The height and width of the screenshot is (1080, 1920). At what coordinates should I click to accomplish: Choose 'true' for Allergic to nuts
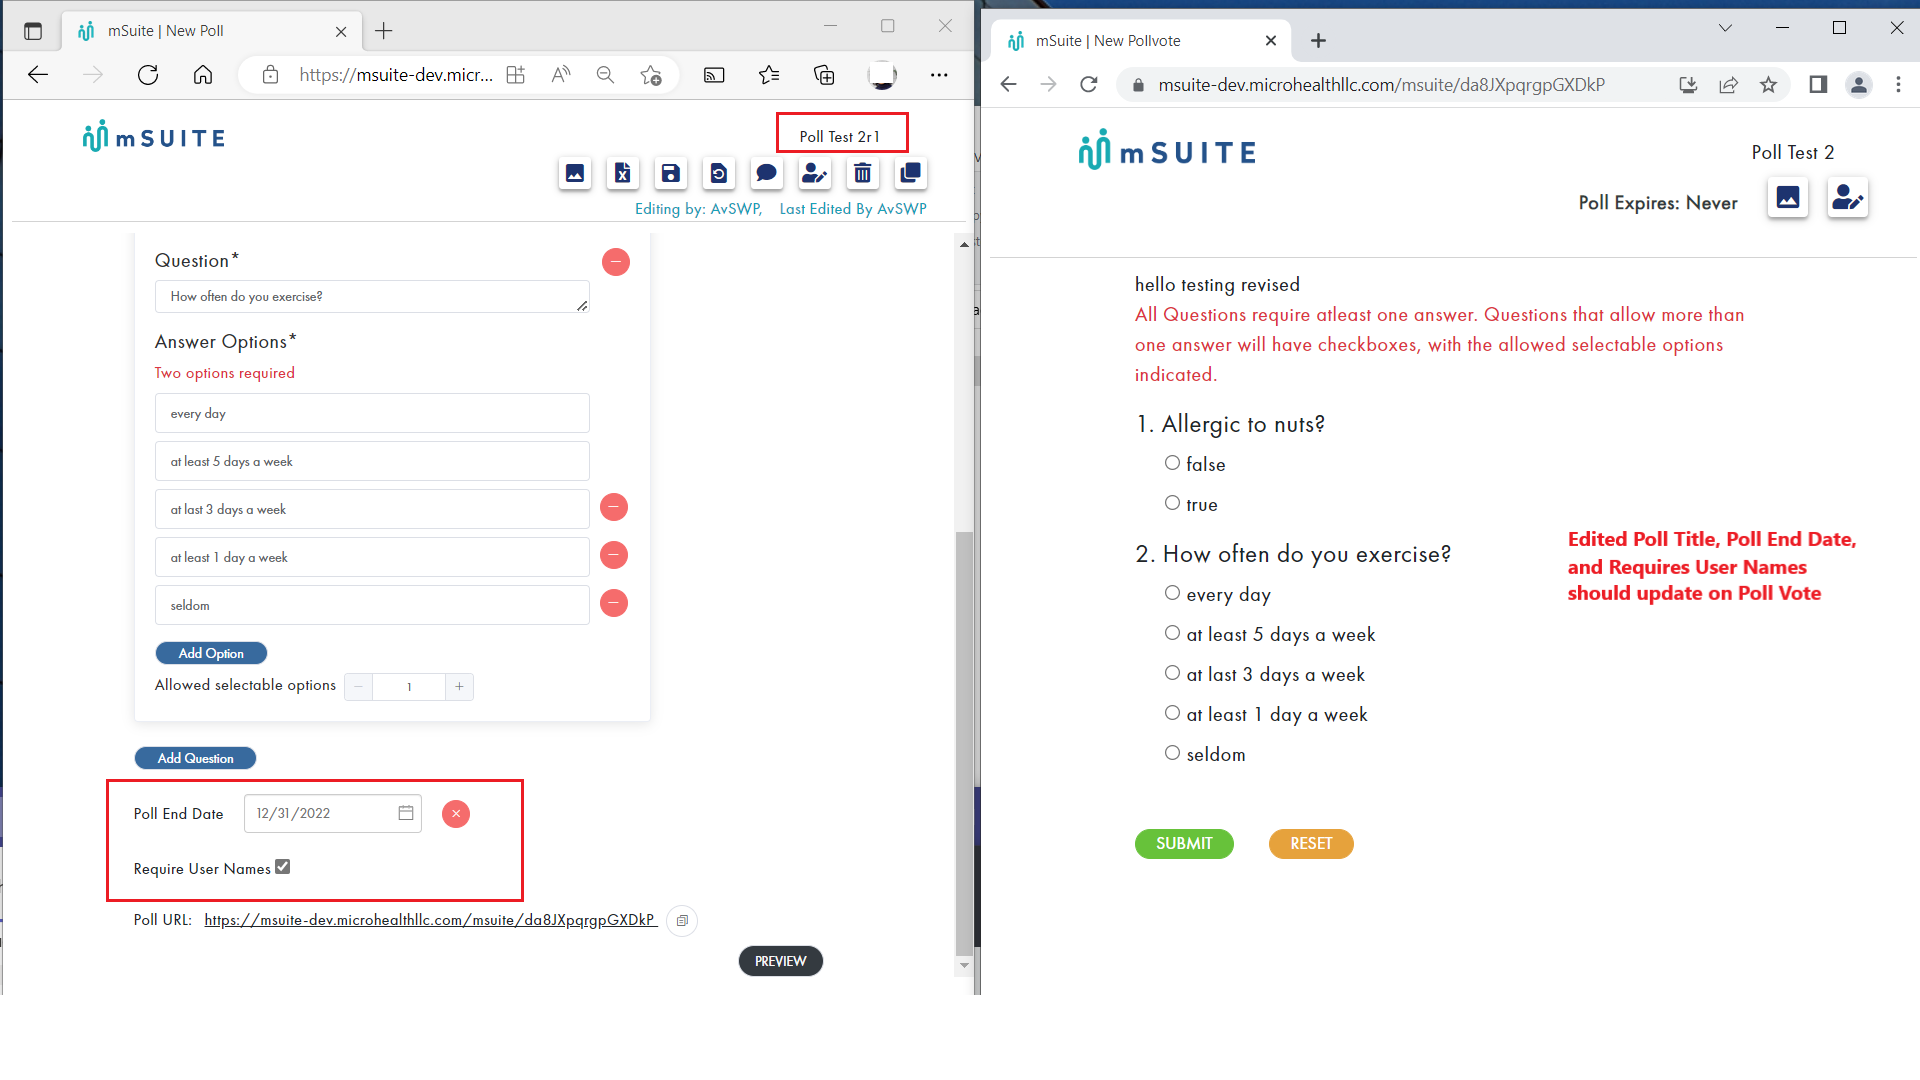[1172, 503]
